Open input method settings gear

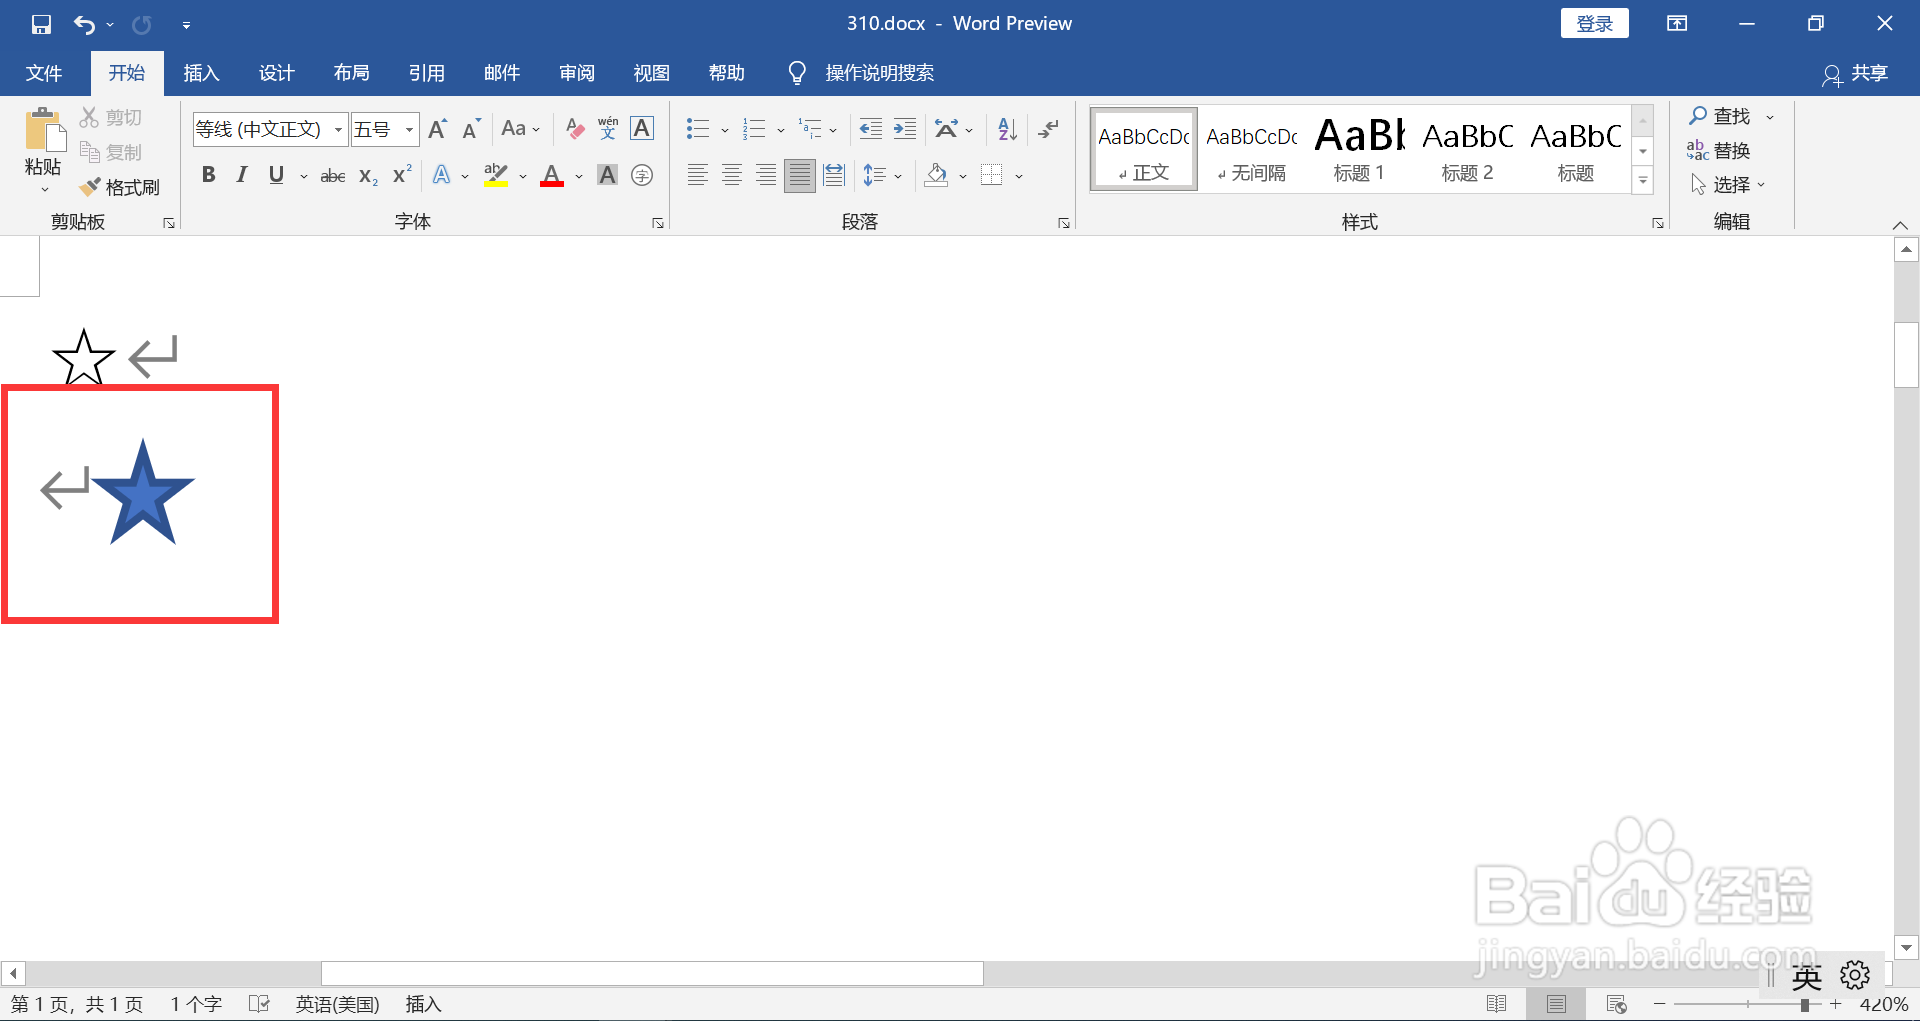click(x=1855, y=975)
